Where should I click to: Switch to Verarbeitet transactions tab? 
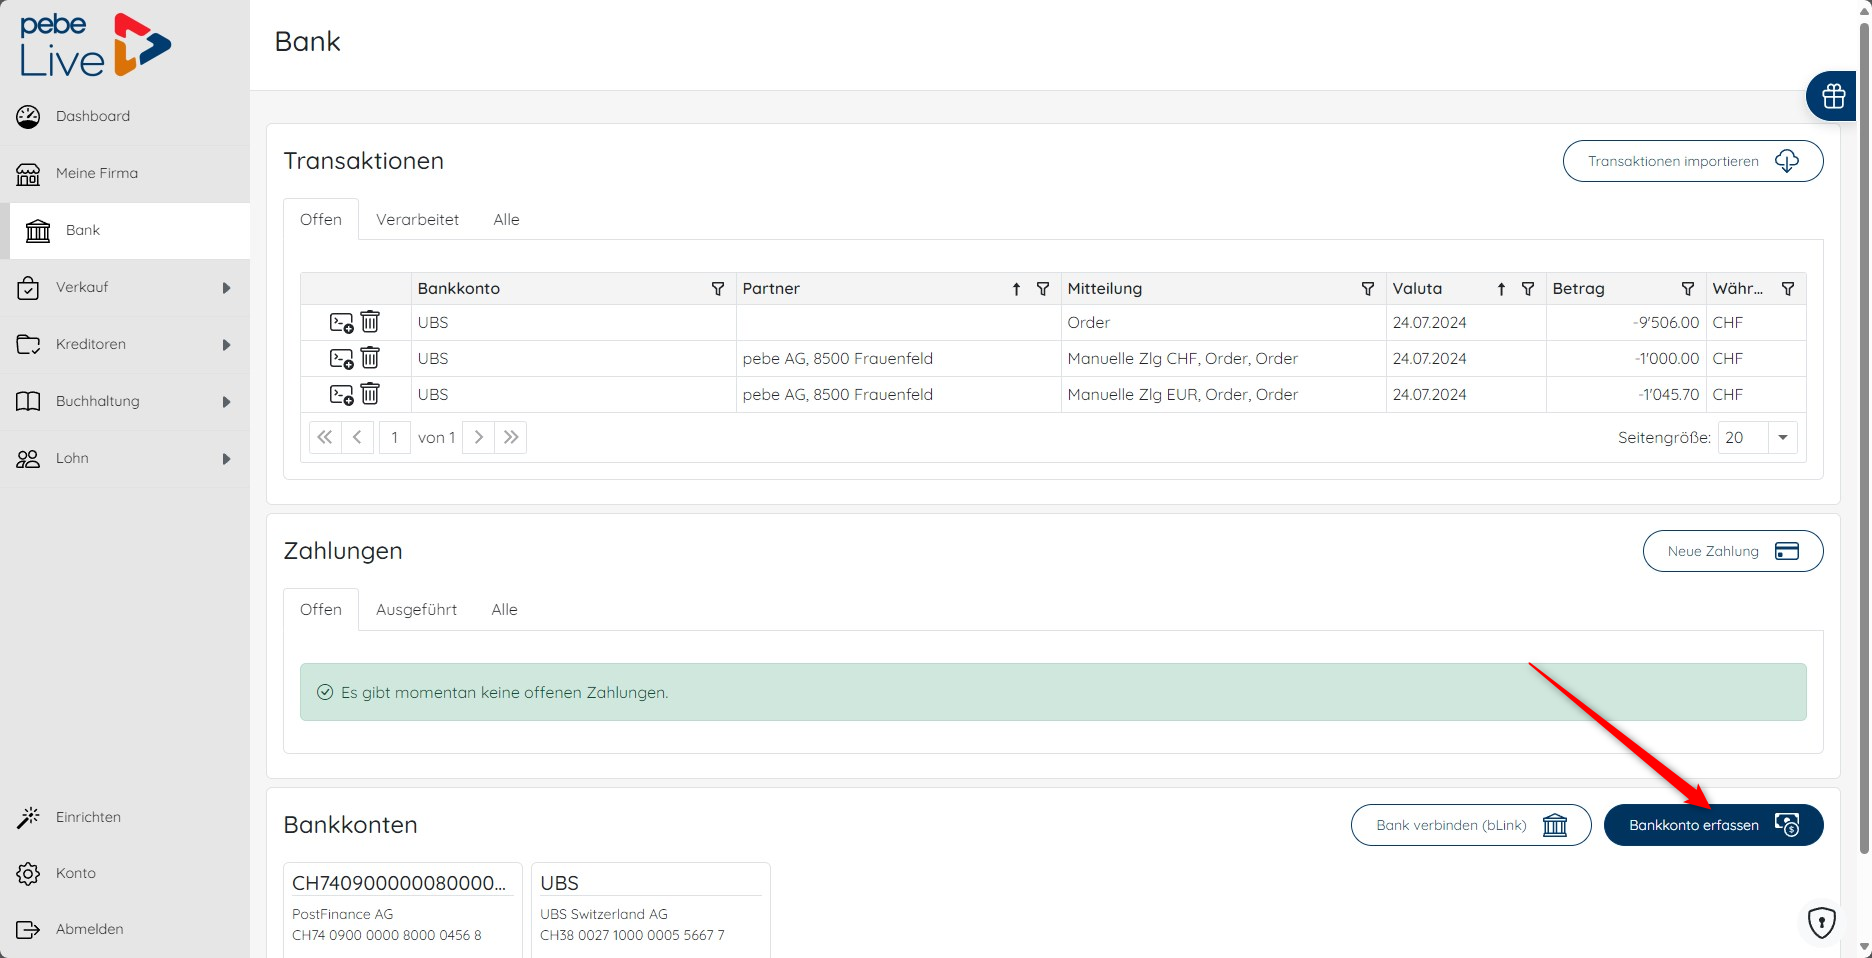pos(417,220)
